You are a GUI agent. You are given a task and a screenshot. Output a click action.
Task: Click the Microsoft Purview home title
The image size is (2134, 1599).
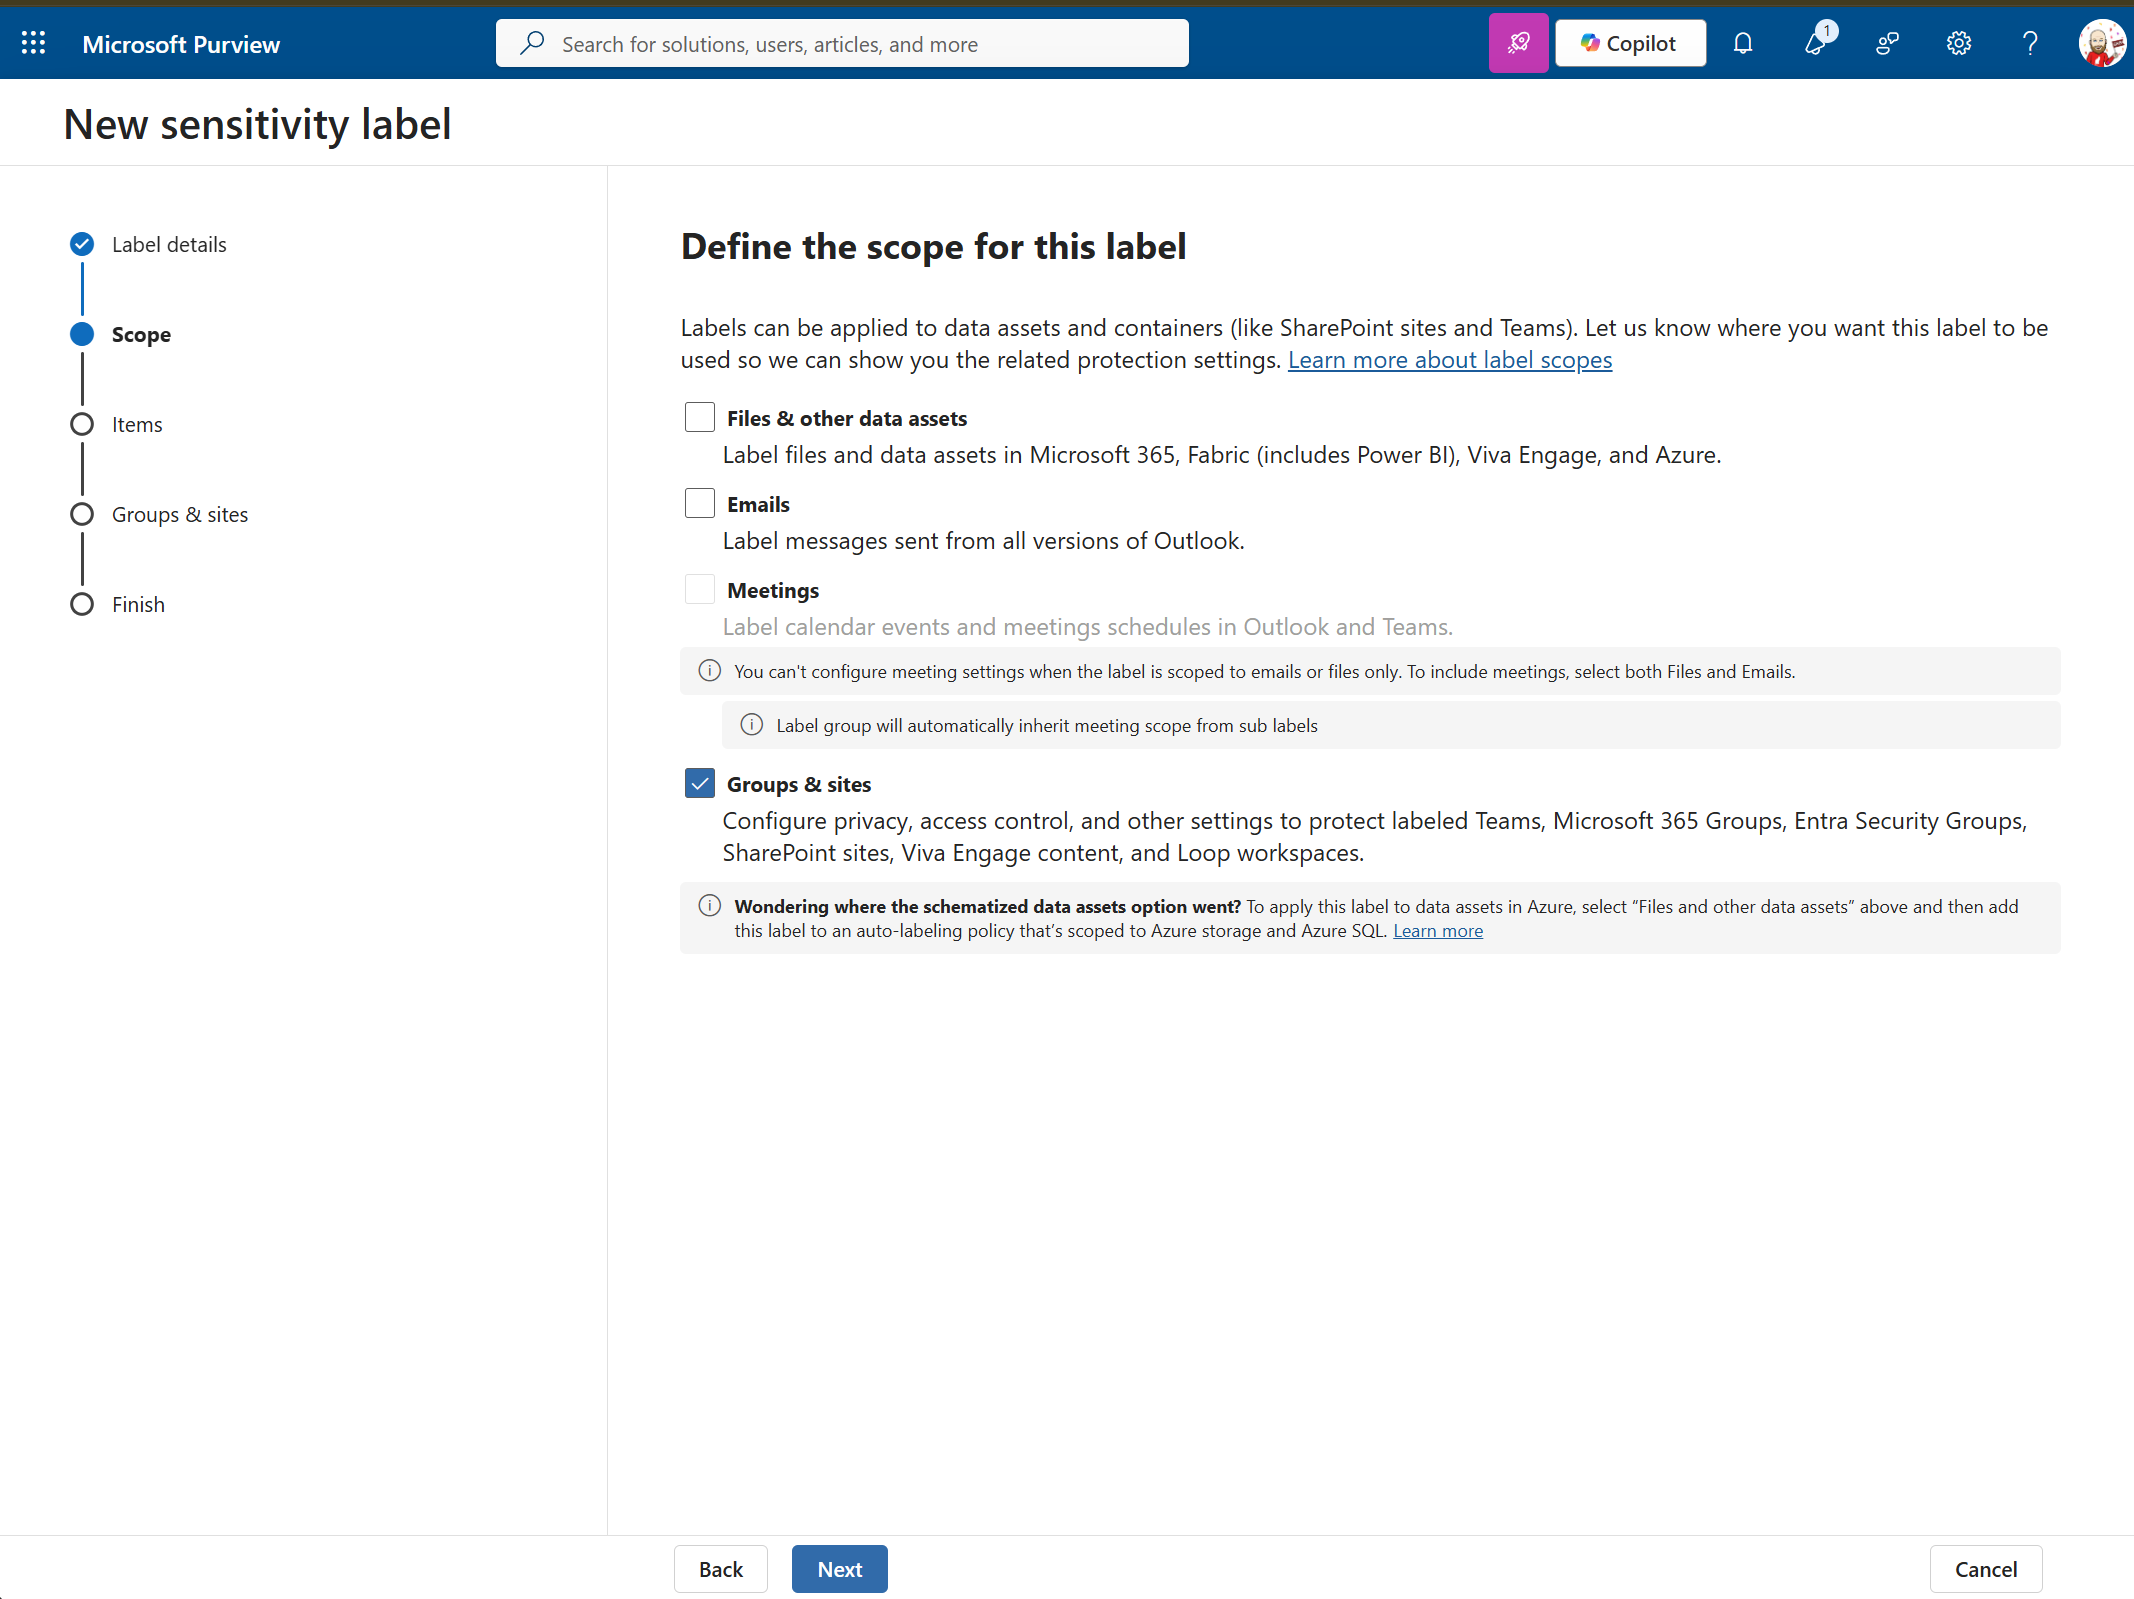181,44
